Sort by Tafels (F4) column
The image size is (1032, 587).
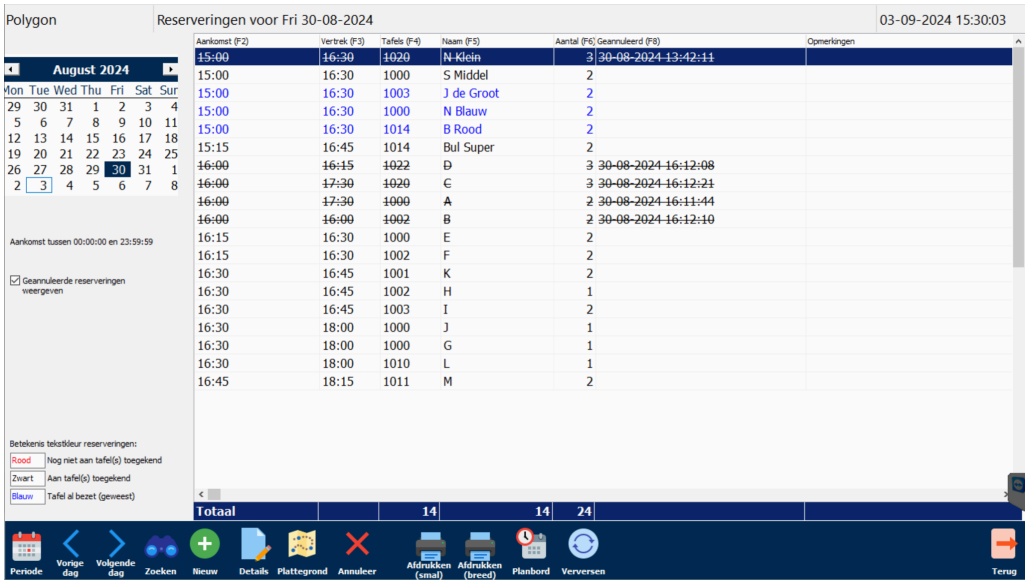[x=410, y=41]
